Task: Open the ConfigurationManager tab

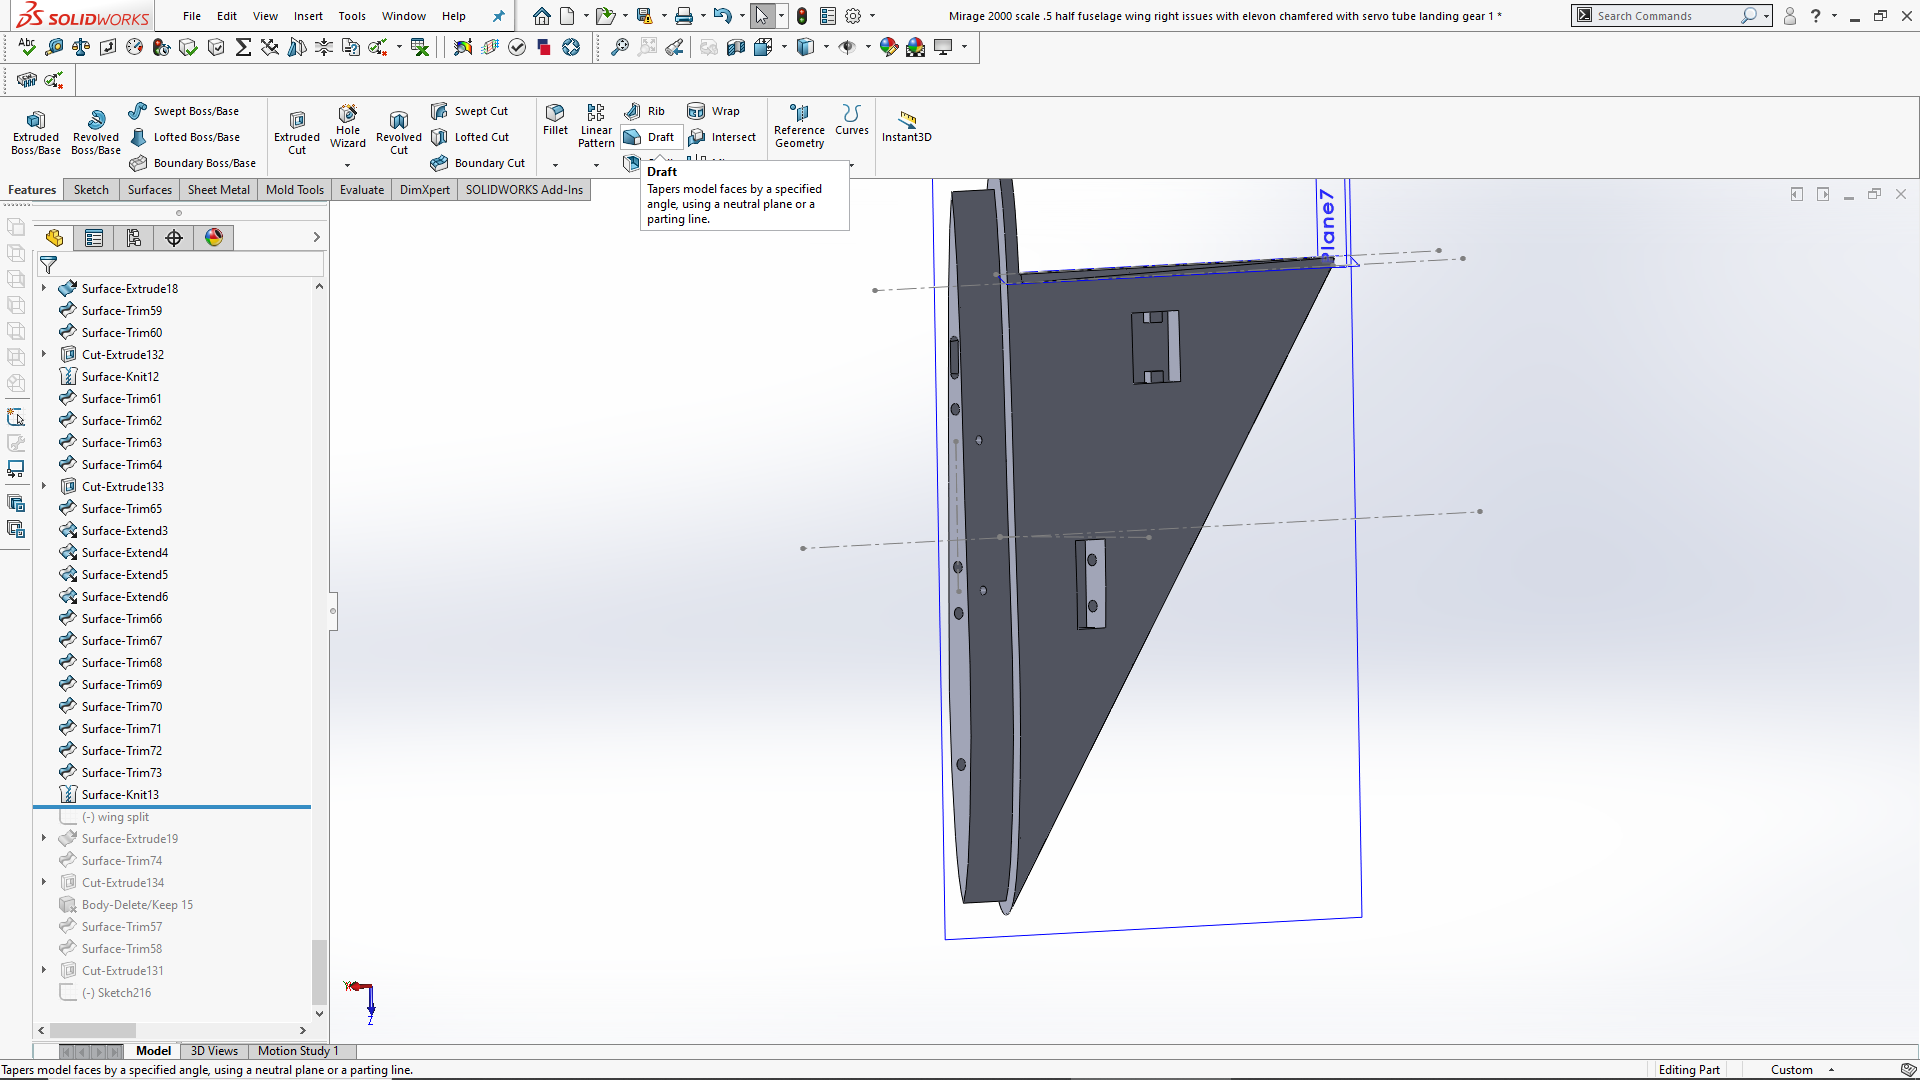Action: tap(134, 238)
